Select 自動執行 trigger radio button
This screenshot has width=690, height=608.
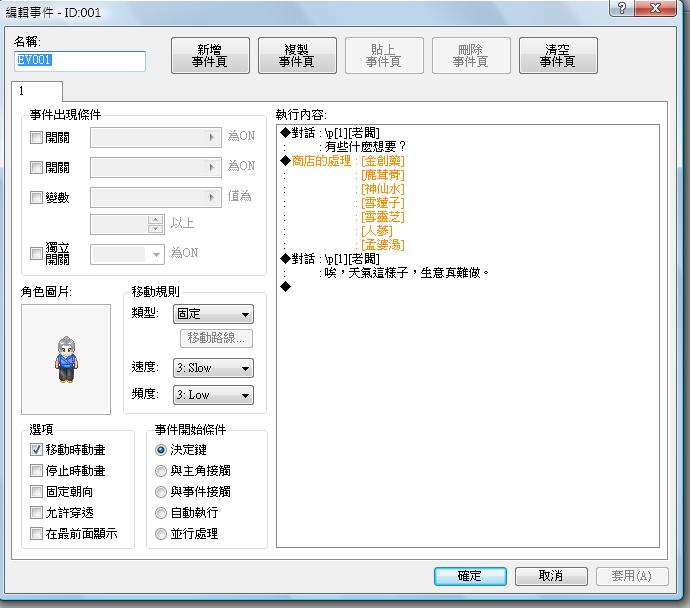click(x=161, y=513)
